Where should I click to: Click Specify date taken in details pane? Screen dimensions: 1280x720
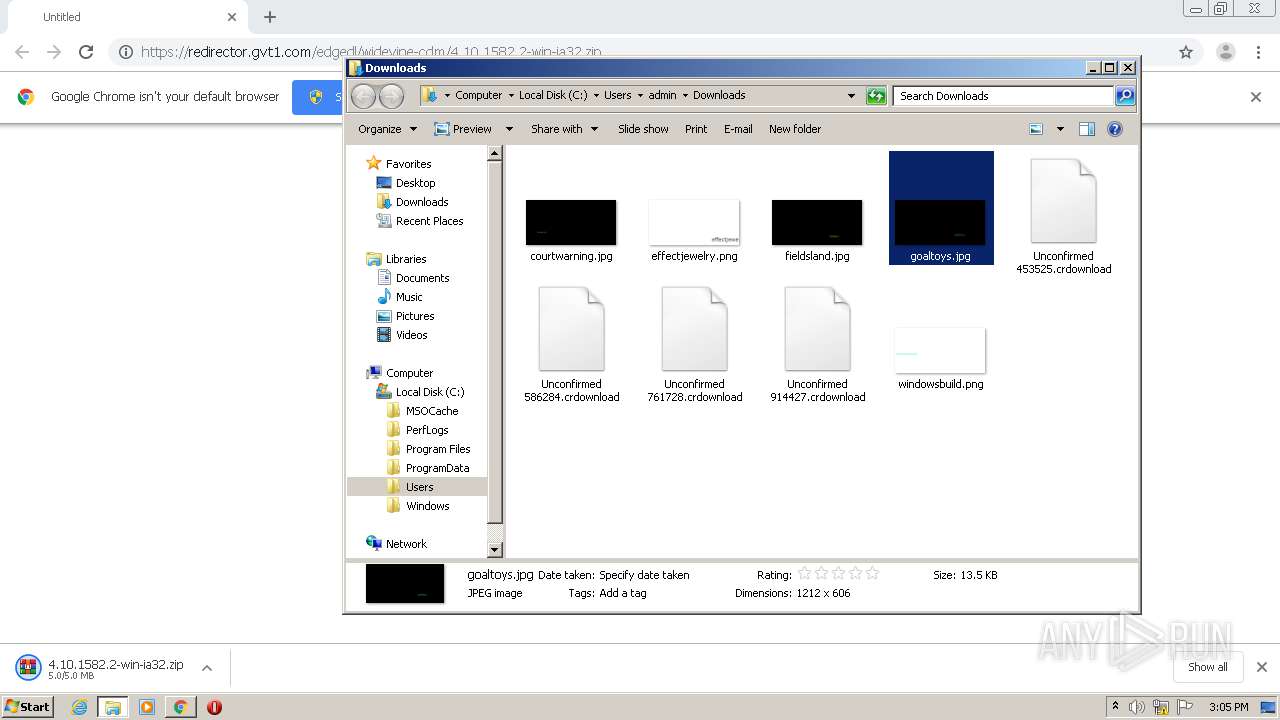tap(644, 575)
